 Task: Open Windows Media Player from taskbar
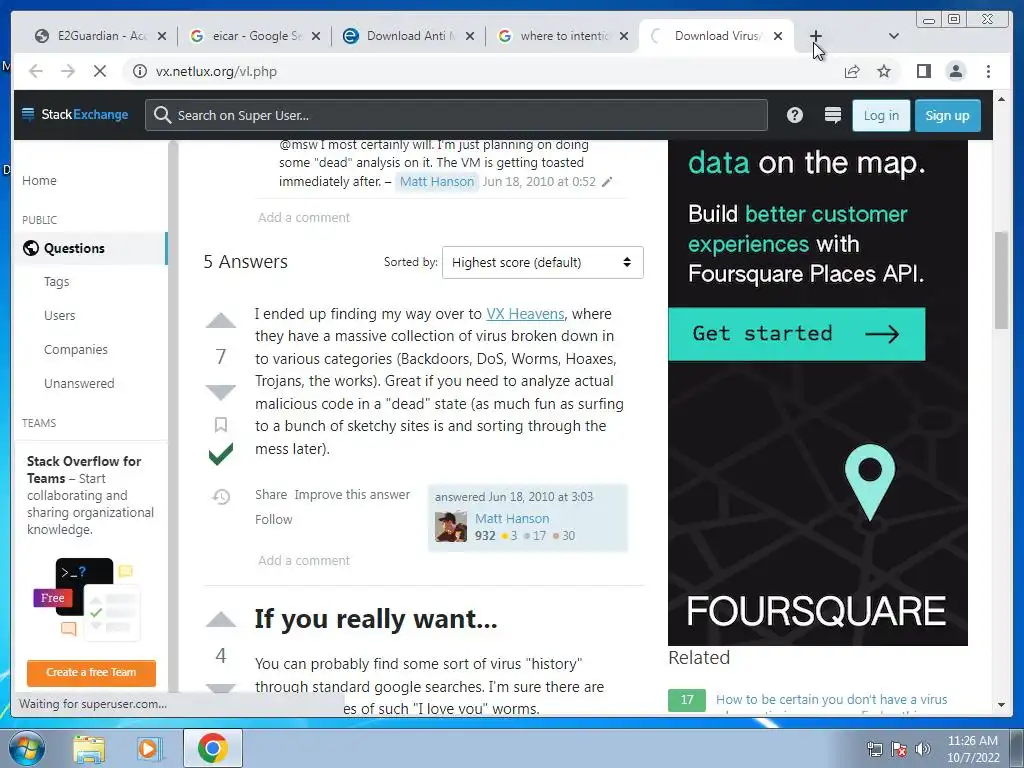click(149, 748)
